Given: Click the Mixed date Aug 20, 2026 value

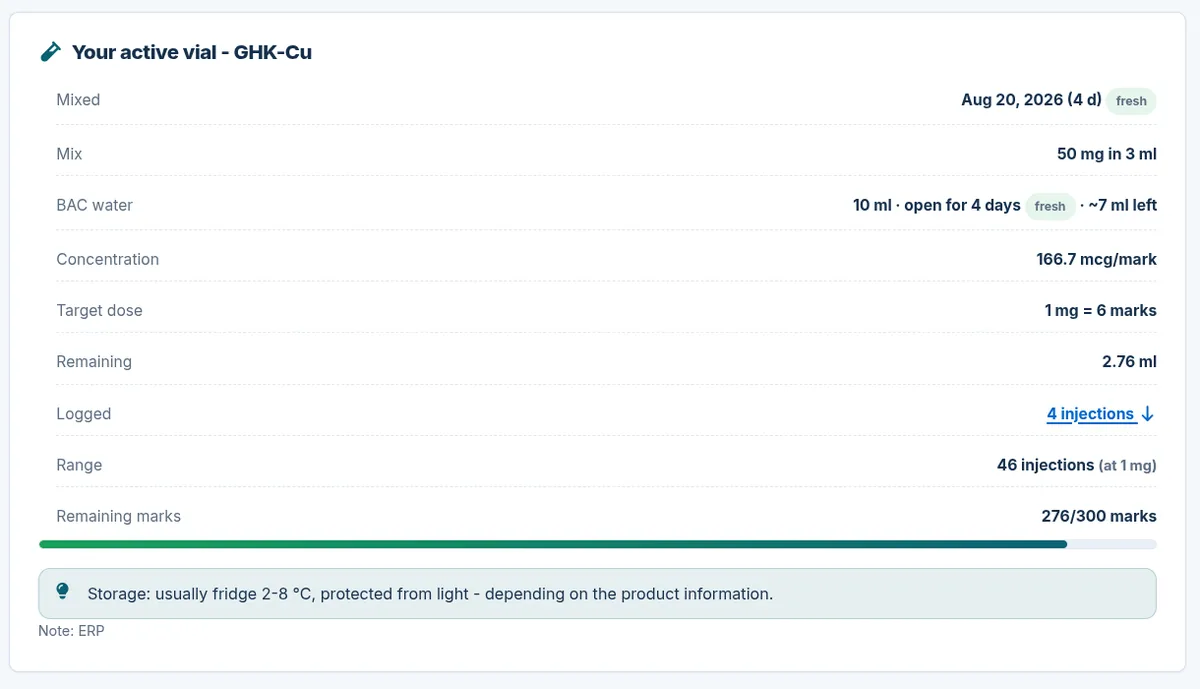Looking at the screenshot, I should 1031,100.
